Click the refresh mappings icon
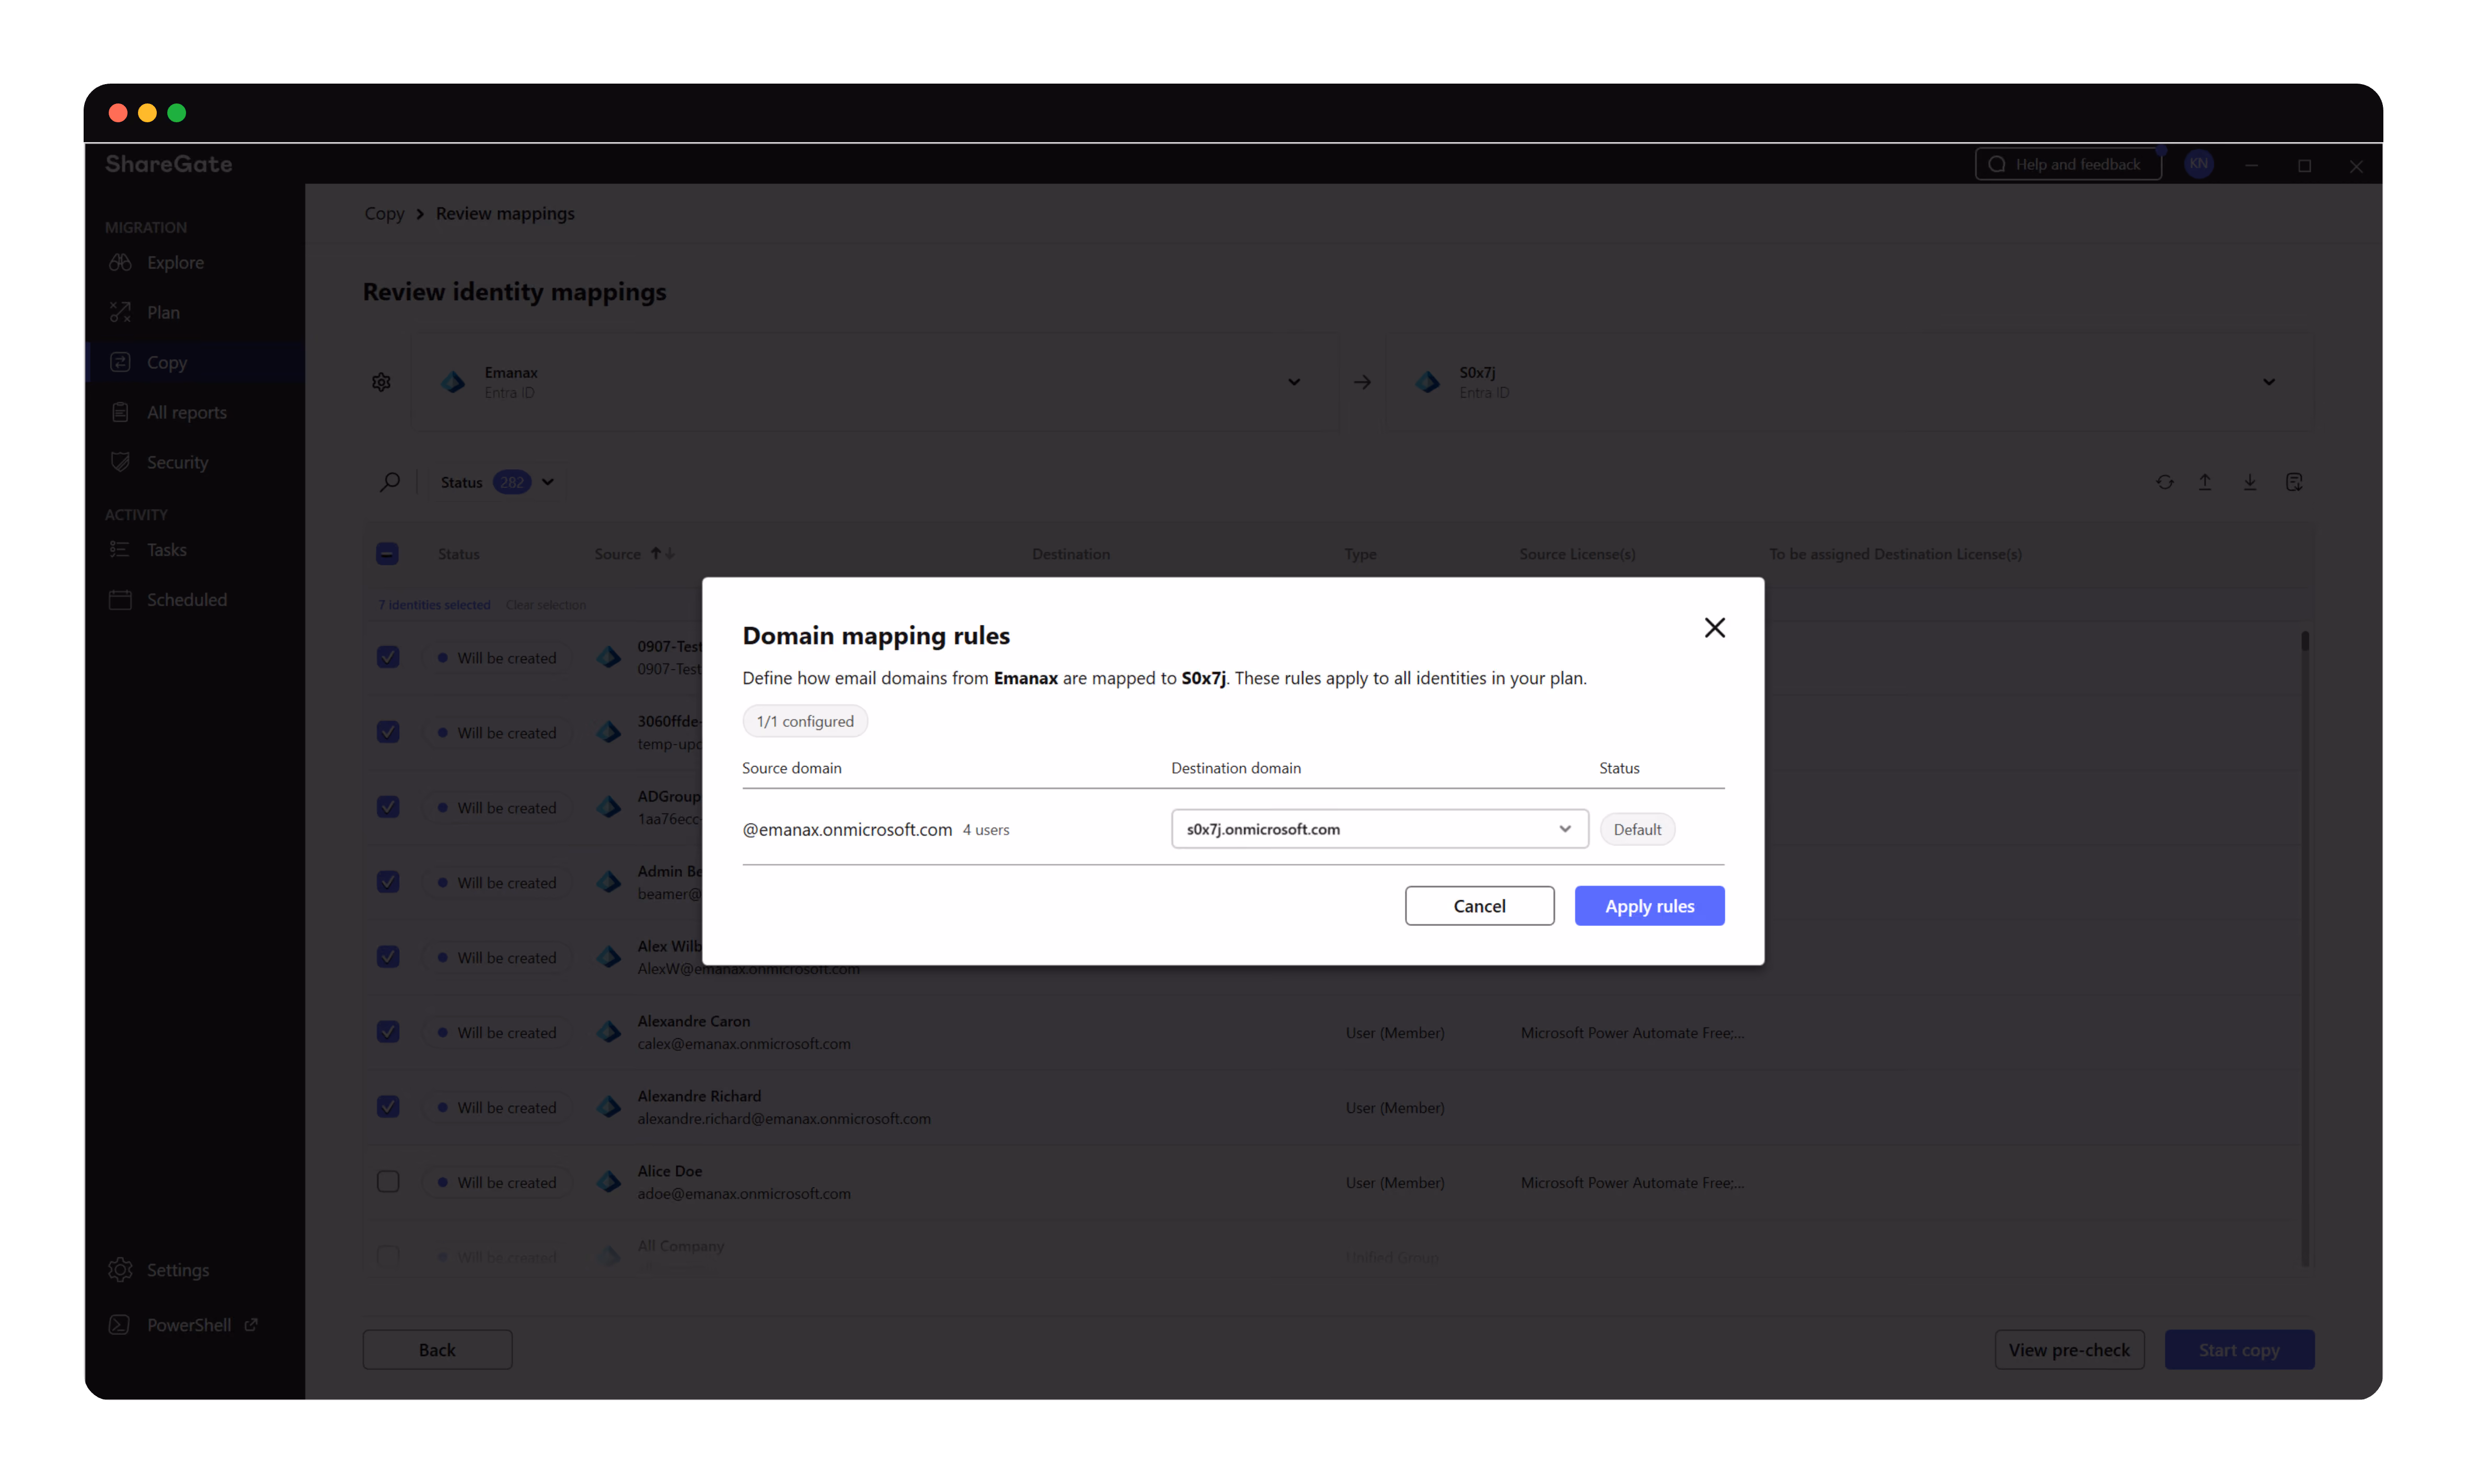2467x1484 pixels. pyautogui.click(x=2164, y=482)
